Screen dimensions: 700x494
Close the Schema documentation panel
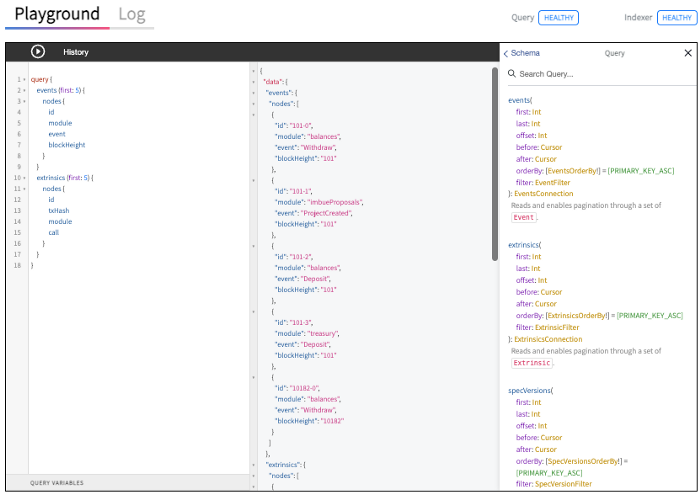coord(688,53)
